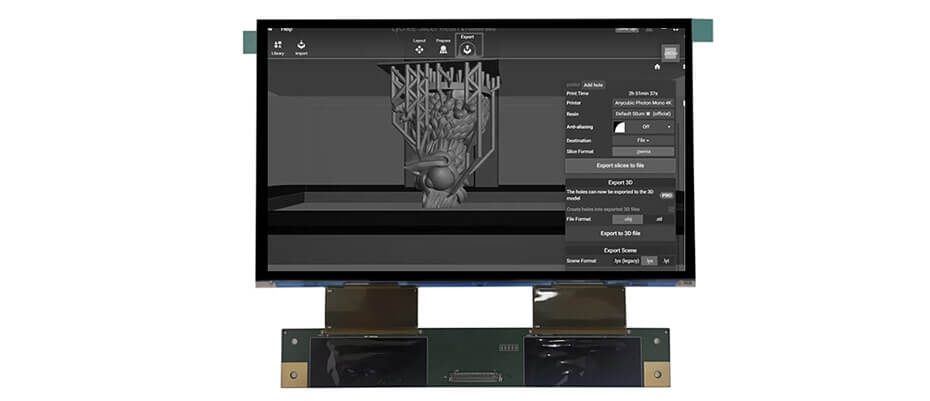The height and width of the screenshot is (401, 930).
Task: Click the view cube icon at top right
Action: [671, 53]
